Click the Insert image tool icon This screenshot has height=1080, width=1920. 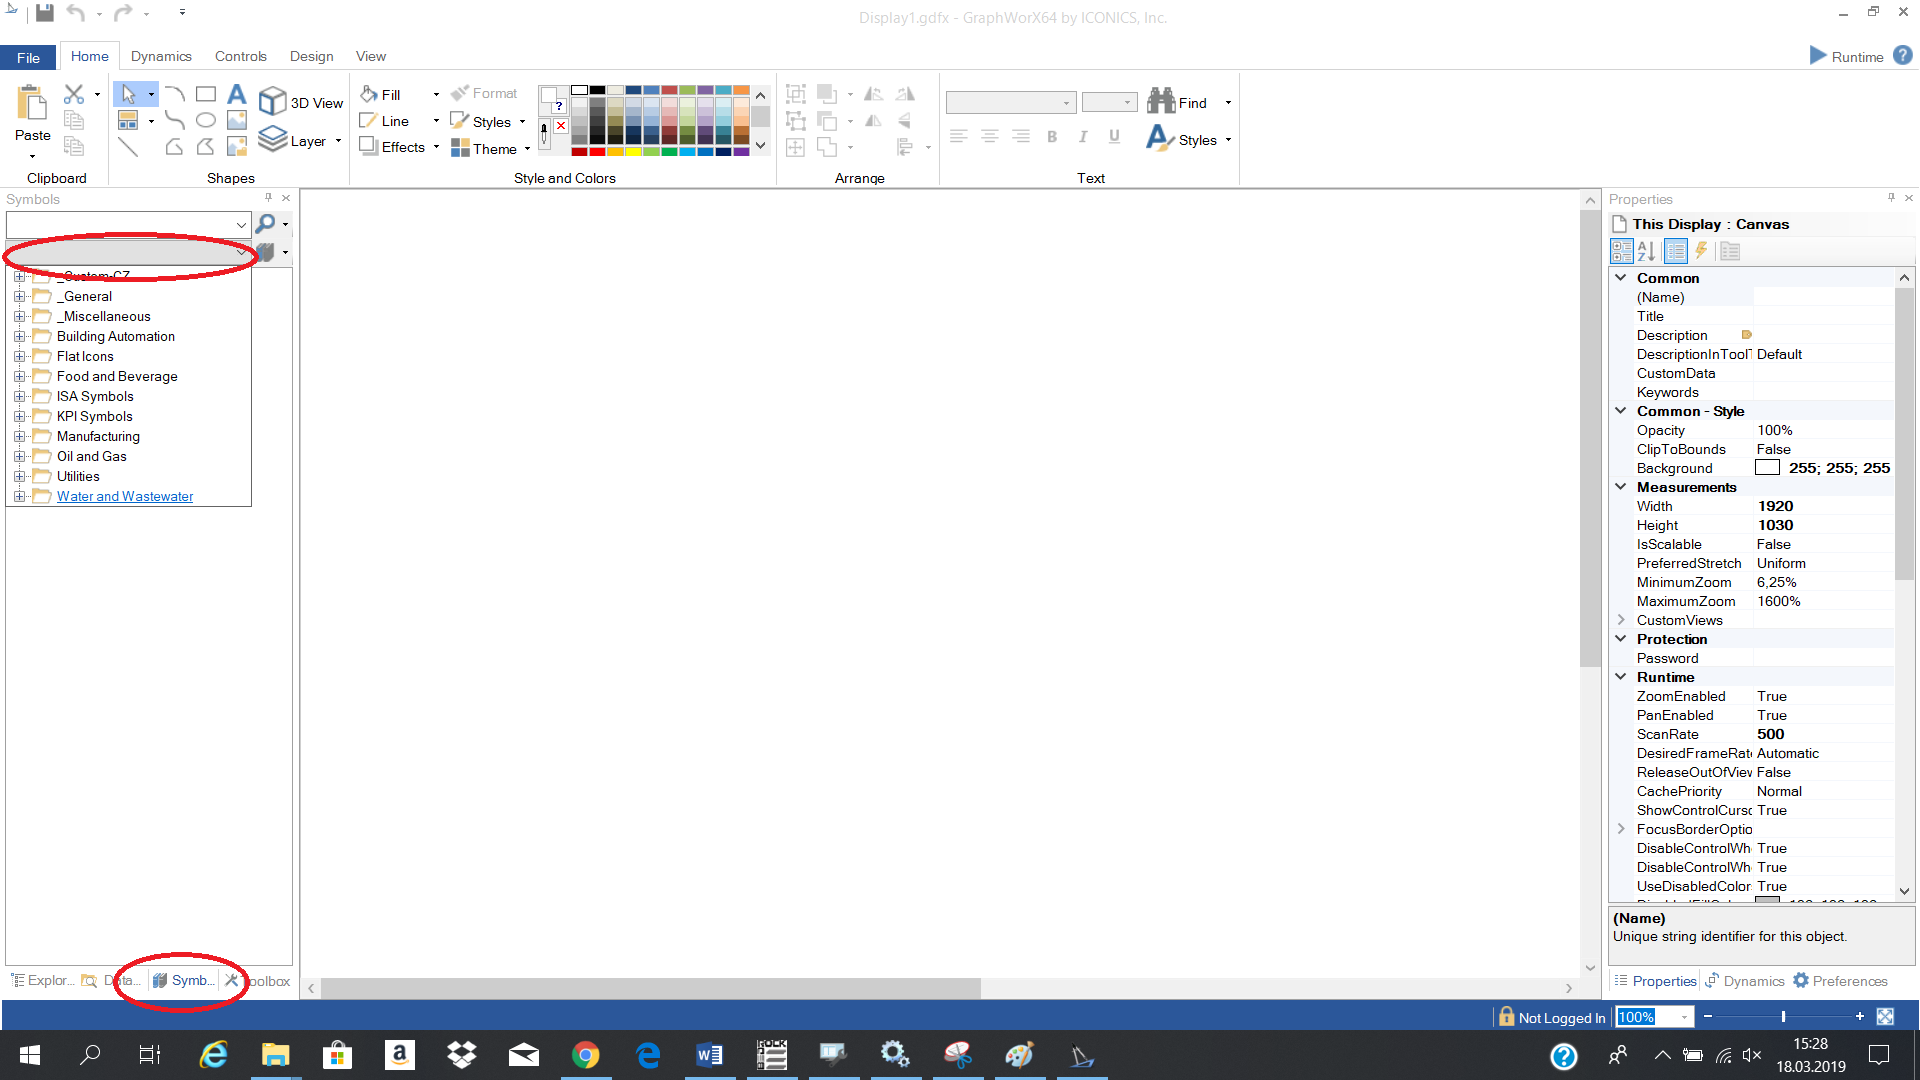click(x=237, y=120)
